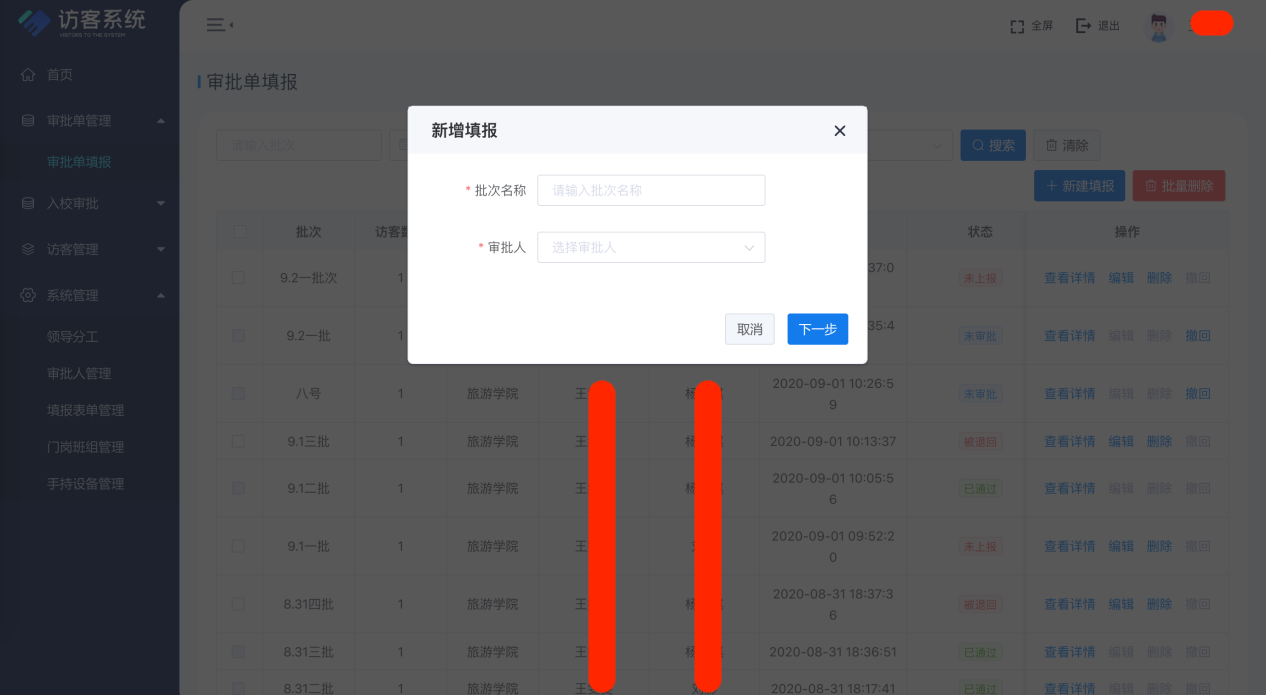The image size is (1266, 695).
Task: Click the 访客系统 logo
Action: [x=82, y=21]
